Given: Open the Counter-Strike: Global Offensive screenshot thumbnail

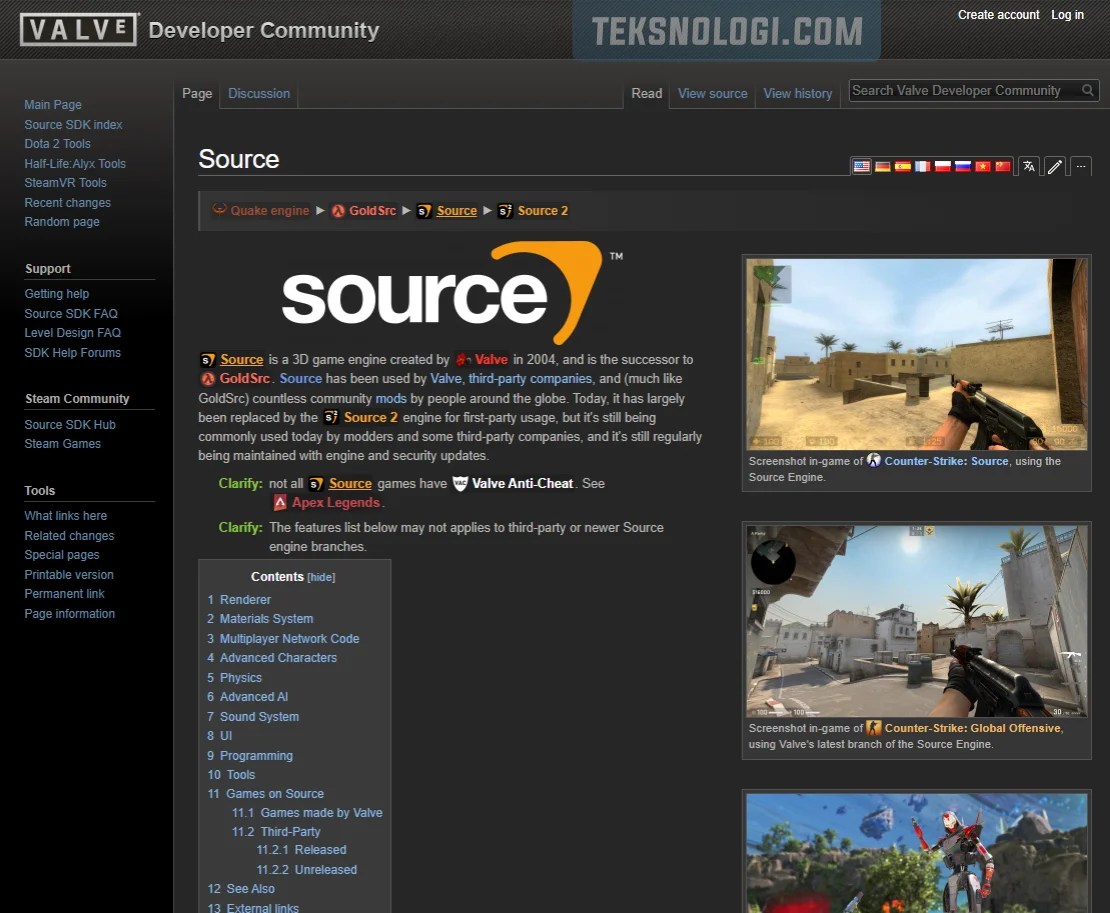Looking at the screenshot, I should (x=917, y=621).
